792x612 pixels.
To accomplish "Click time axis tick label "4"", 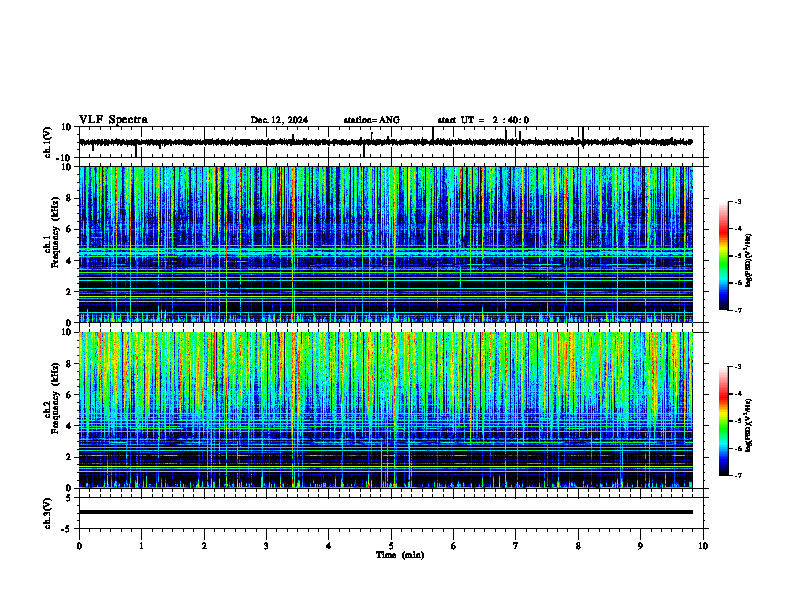I will 329,546.
